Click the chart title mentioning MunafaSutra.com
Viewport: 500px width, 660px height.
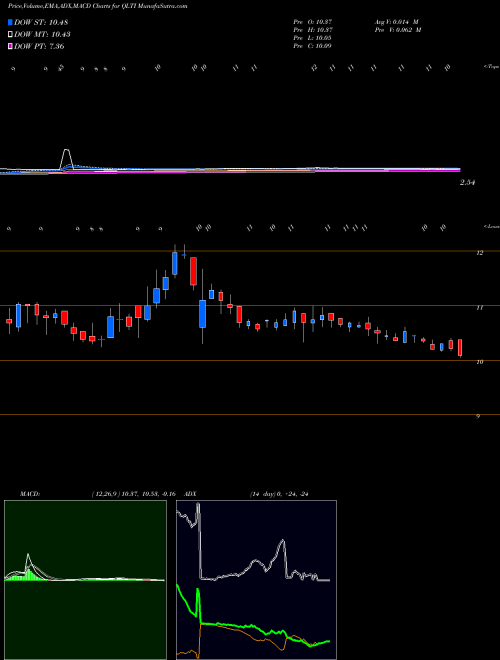click(x=98, y=6)
